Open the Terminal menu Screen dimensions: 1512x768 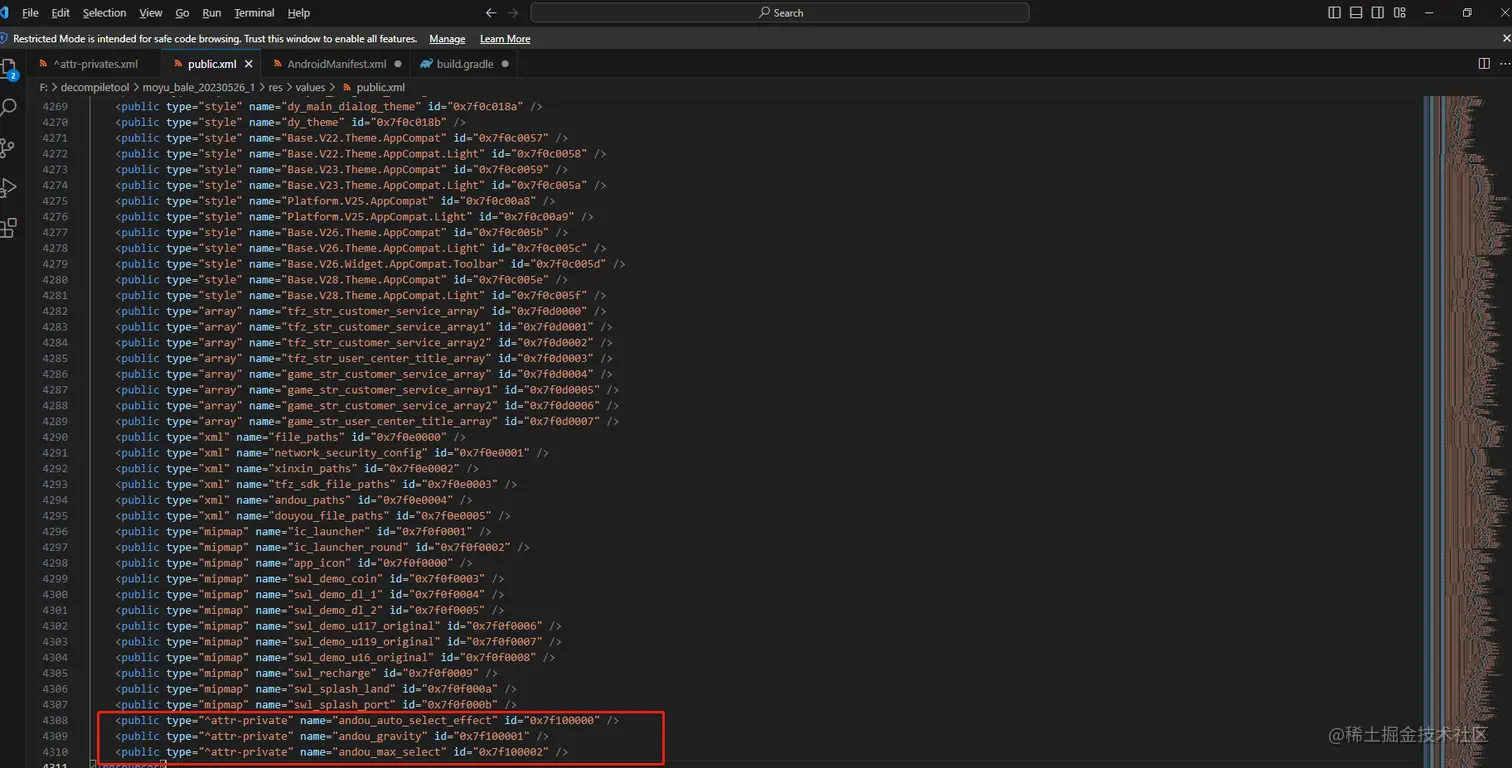point(254,13)
